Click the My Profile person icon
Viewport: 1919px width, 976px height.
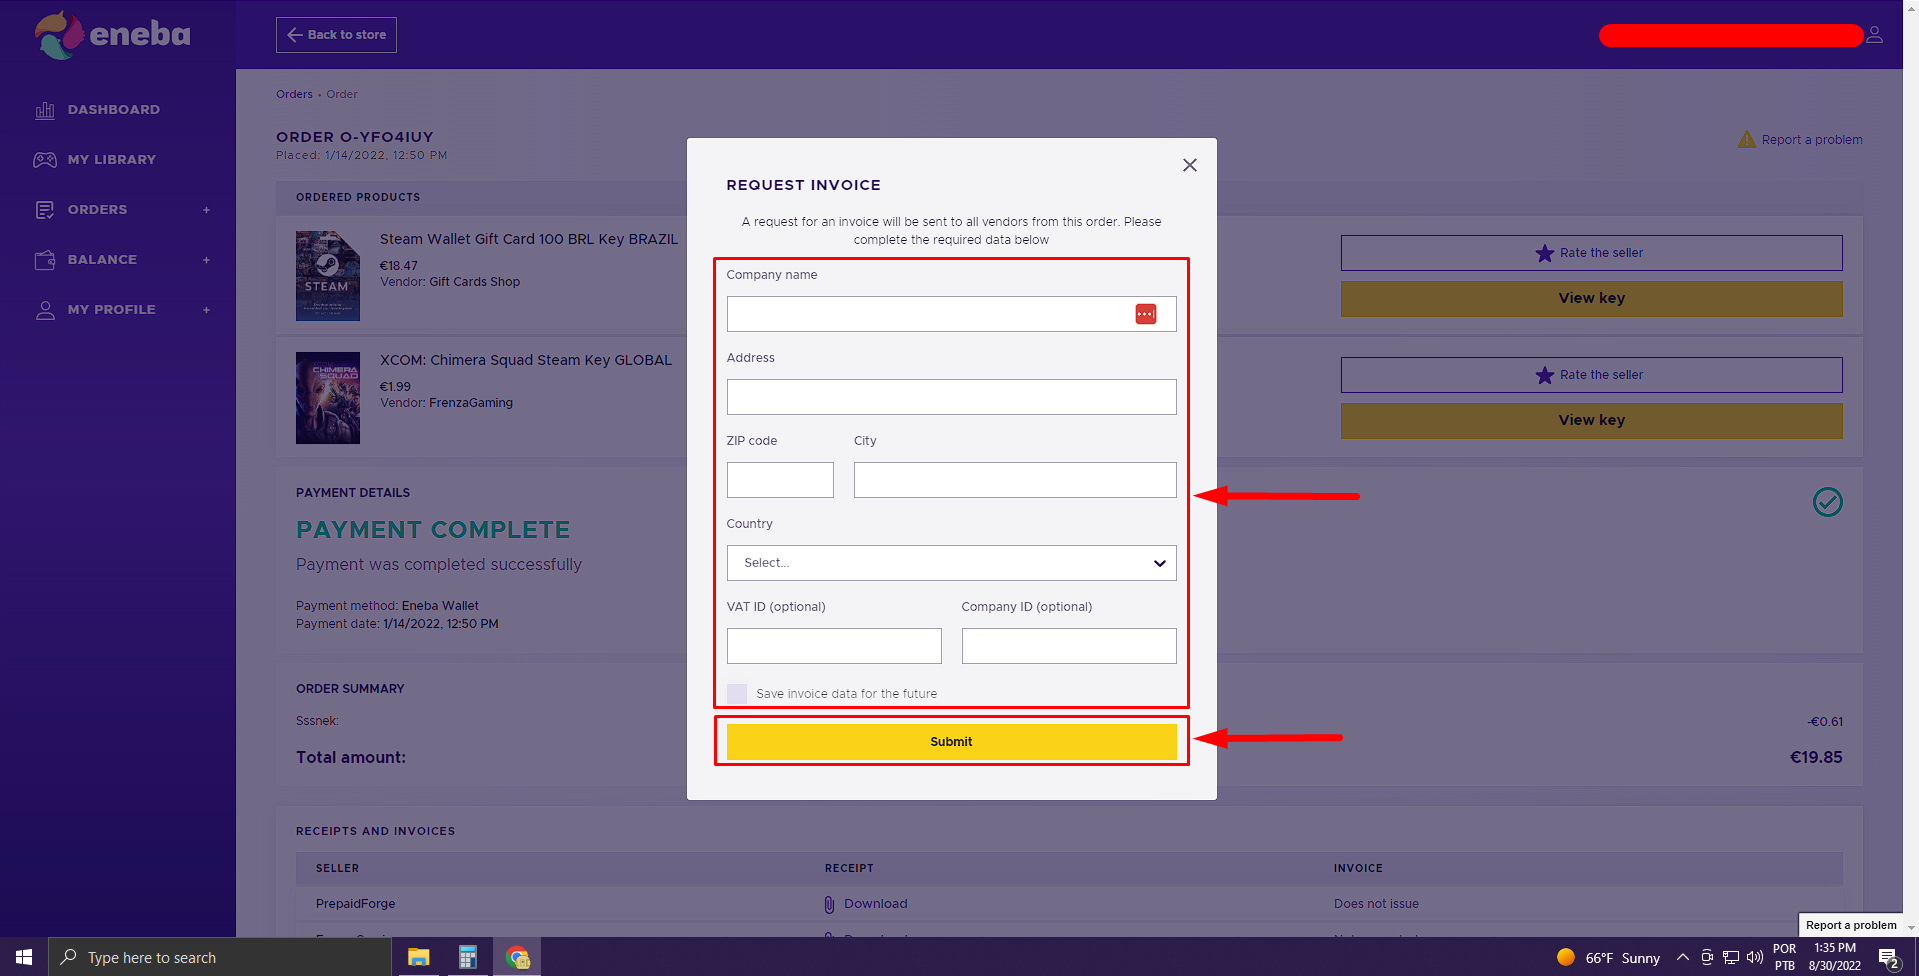point(45,310)
